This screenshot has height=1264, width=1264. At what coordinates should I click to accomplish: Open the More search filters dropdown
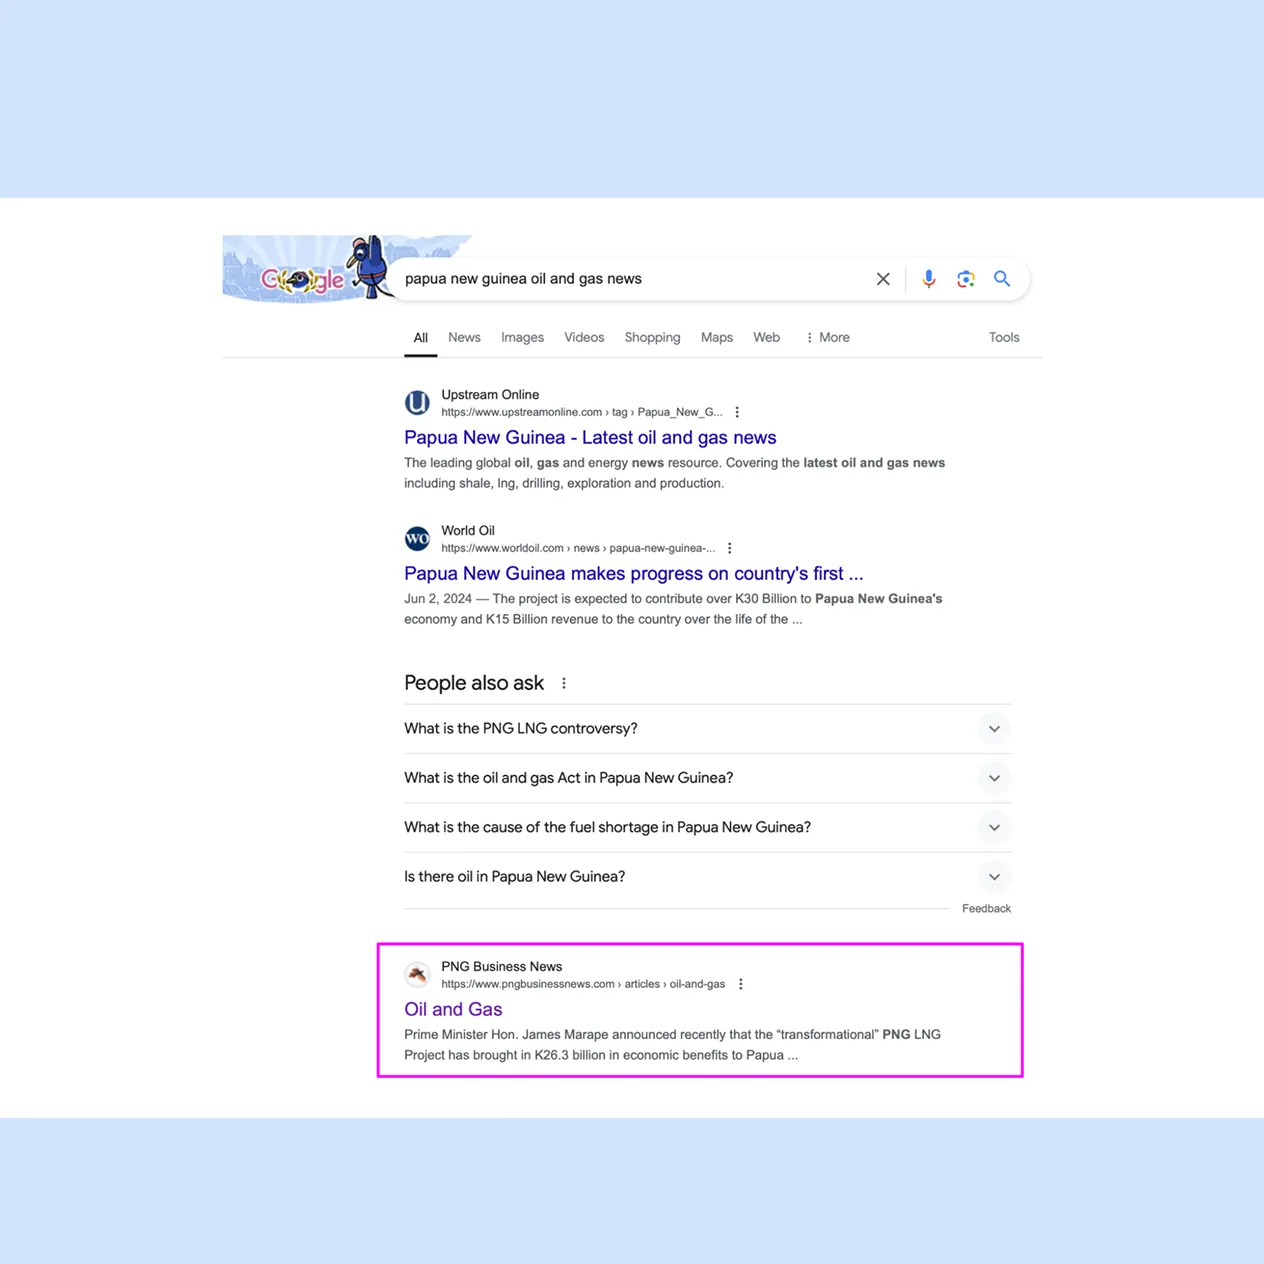tap(827, 338)
